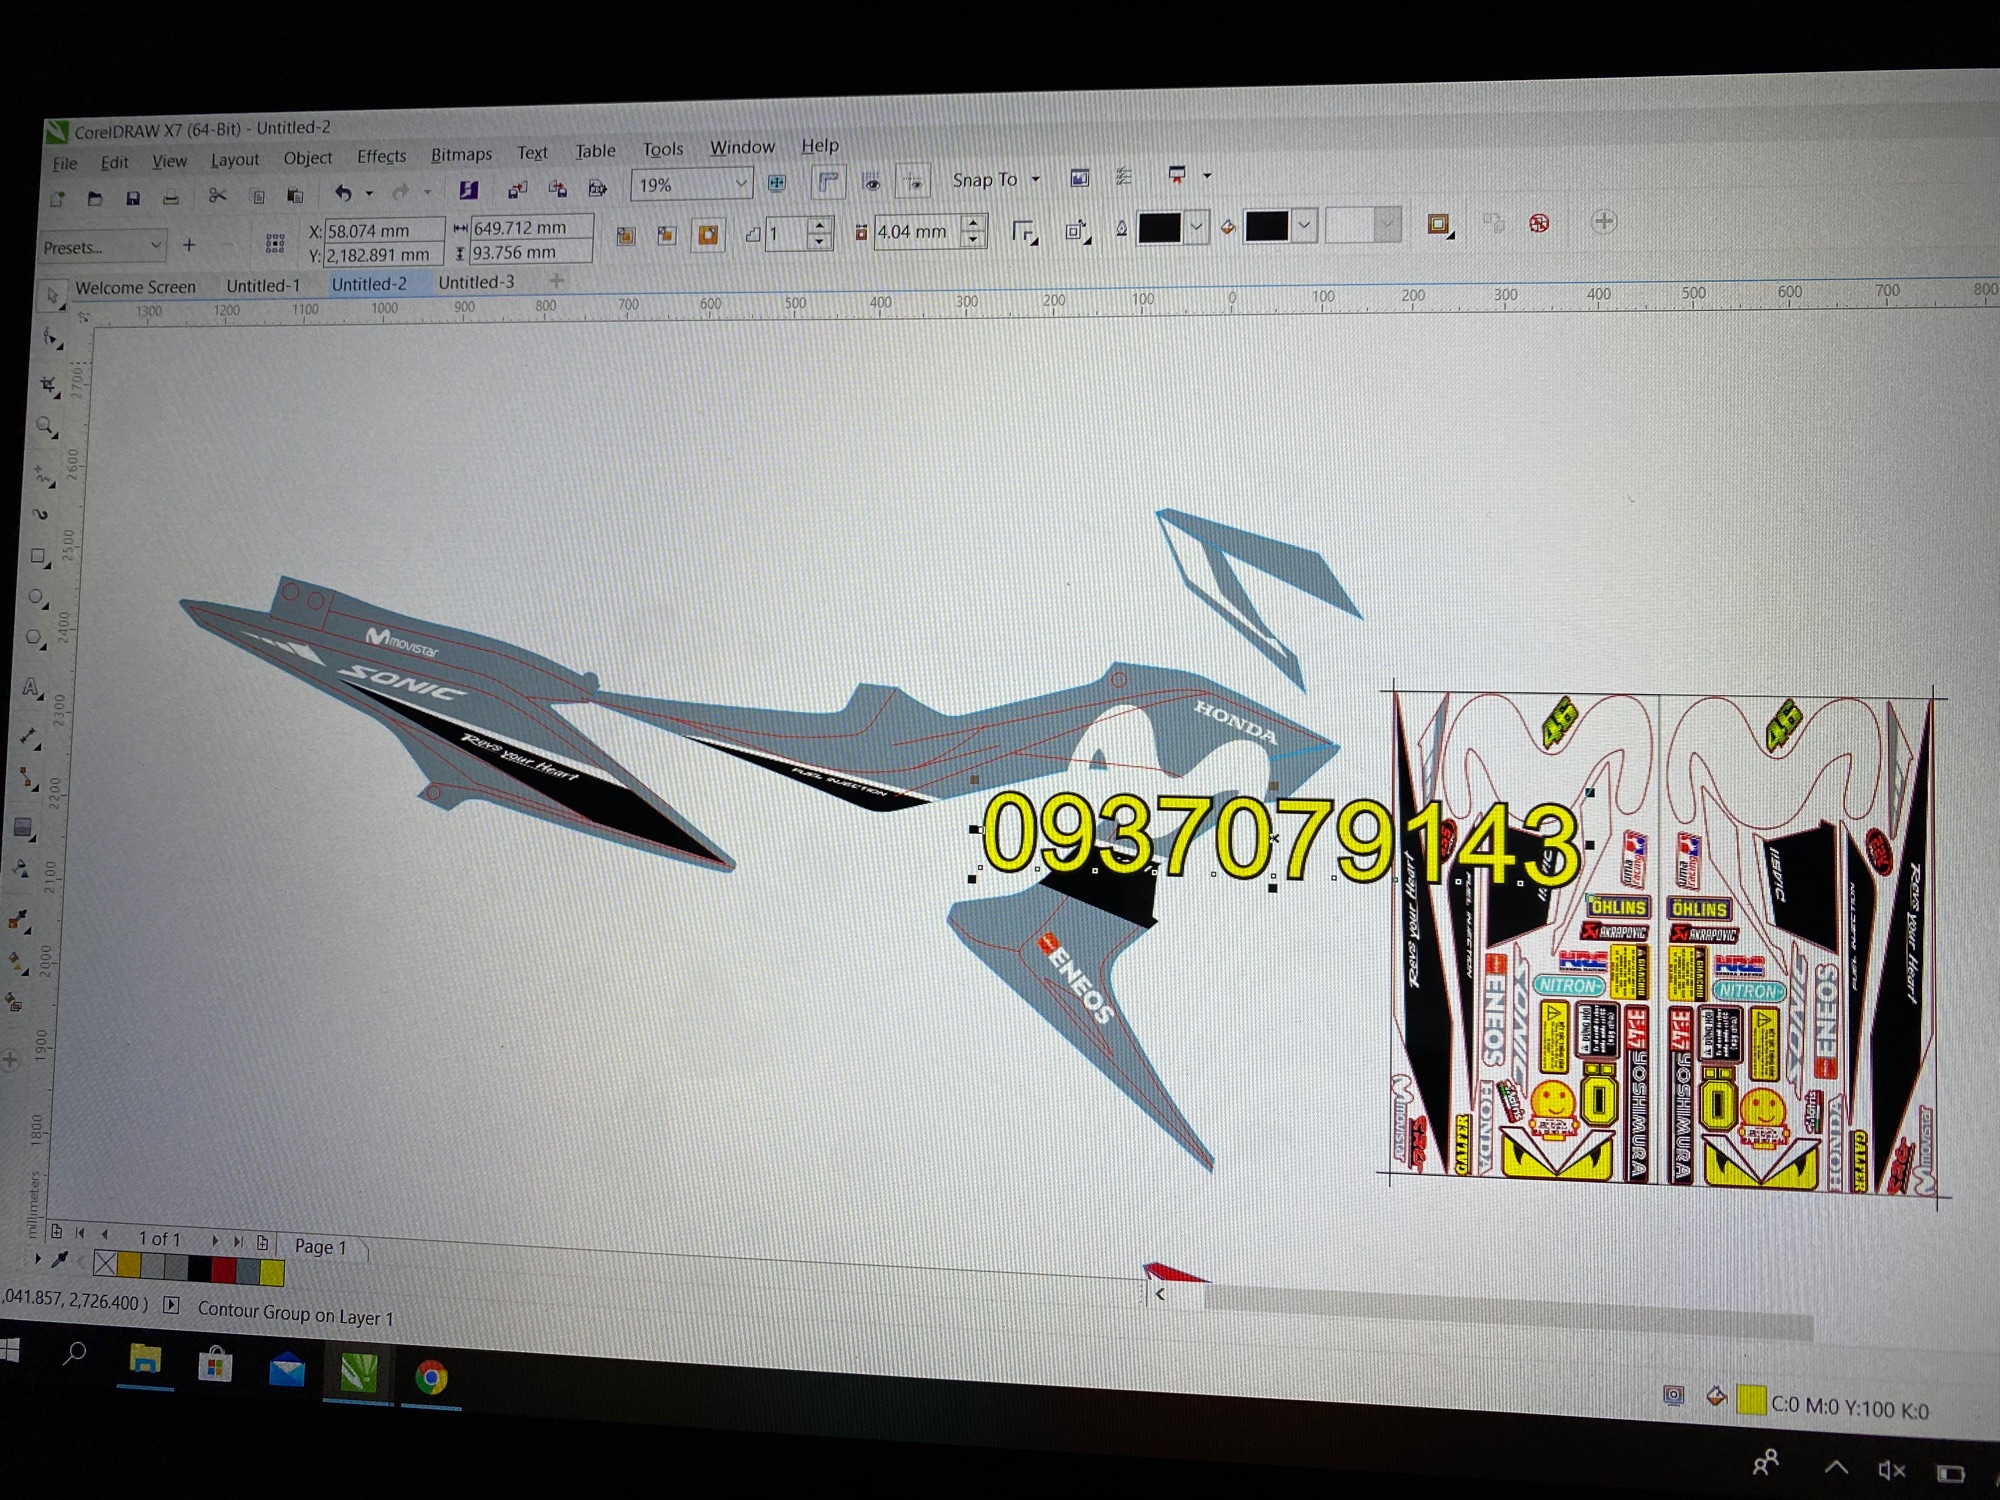2000x1500 pixels.
Task: Select the Artistic Media tool
Action: [x=42, y=514]
